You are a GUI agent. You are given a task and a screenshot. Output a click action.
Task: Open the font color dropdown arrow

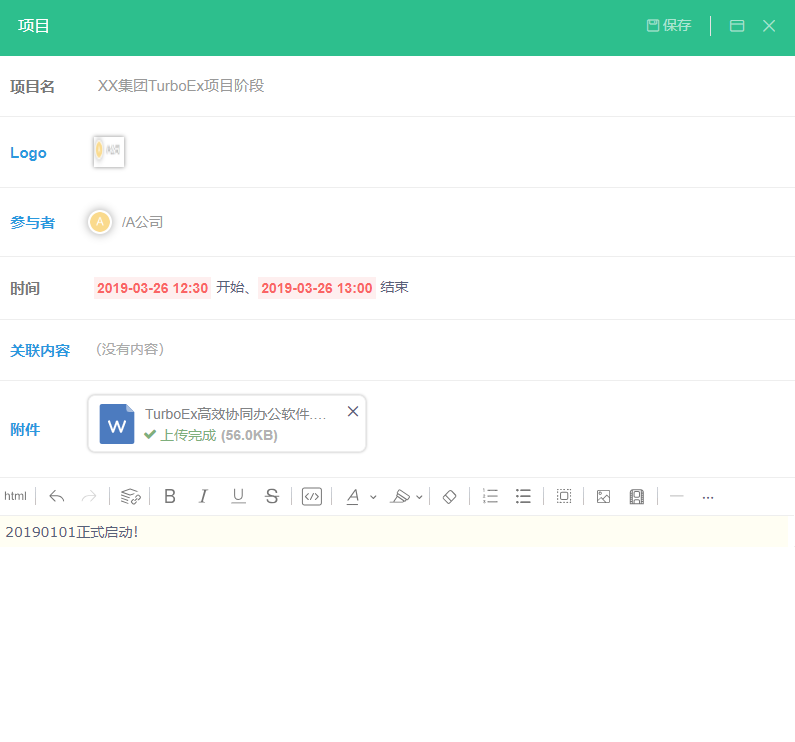tap(373, 497)
